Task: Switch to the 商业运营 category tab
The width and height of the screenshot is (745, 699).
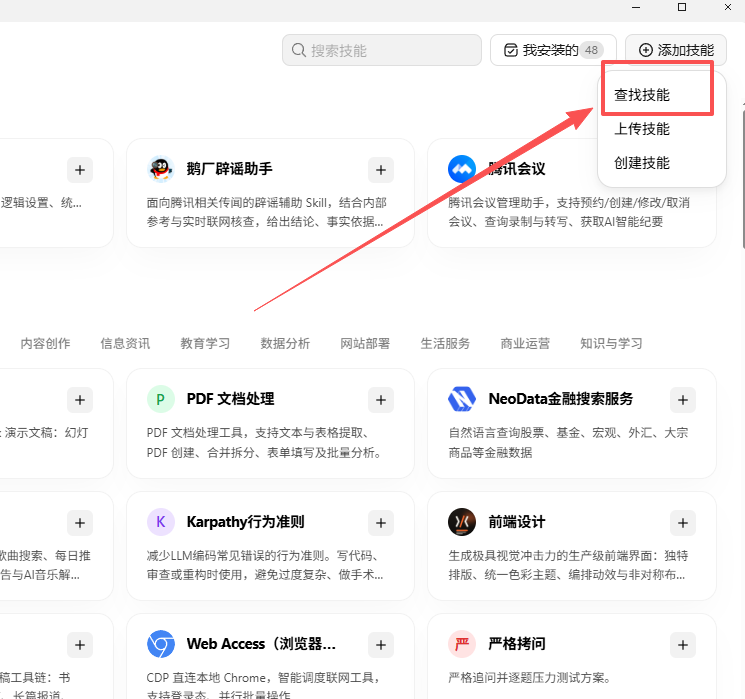Action: point(525,344)
